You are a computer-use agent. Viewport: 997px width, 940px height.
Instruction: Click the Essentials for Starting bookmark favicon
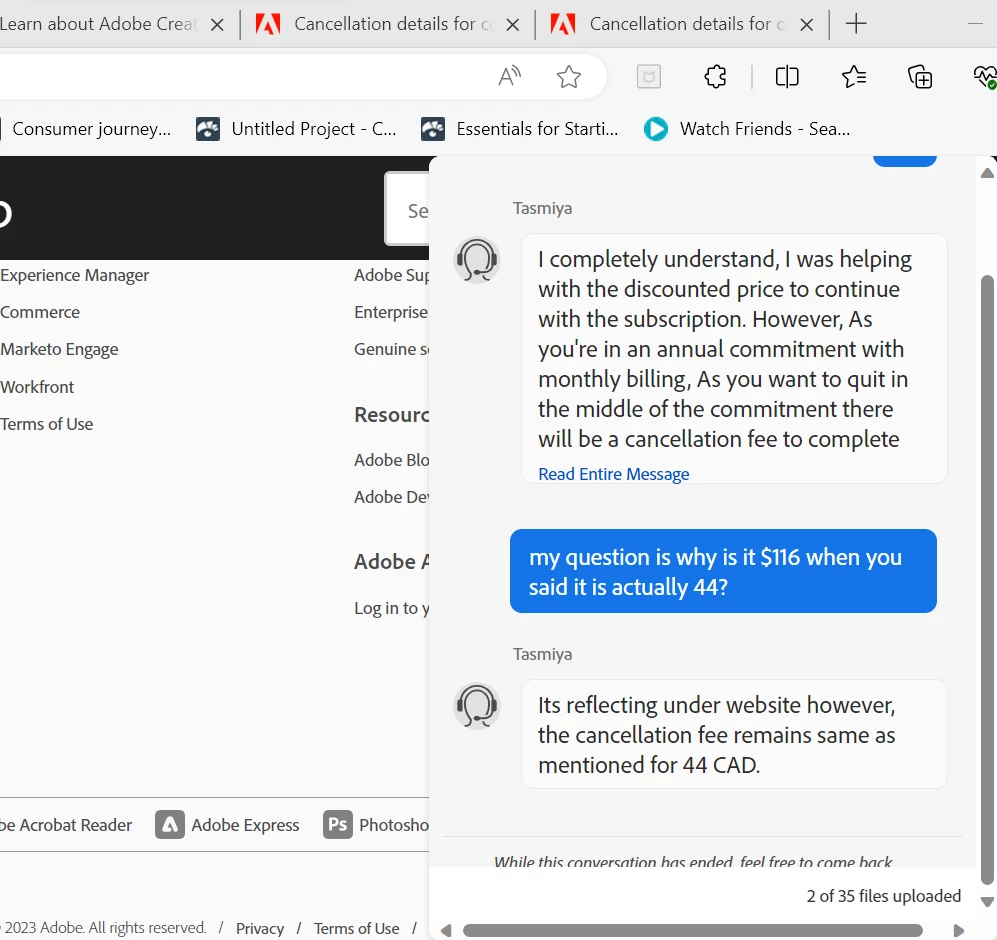click(x=433, y=129)
